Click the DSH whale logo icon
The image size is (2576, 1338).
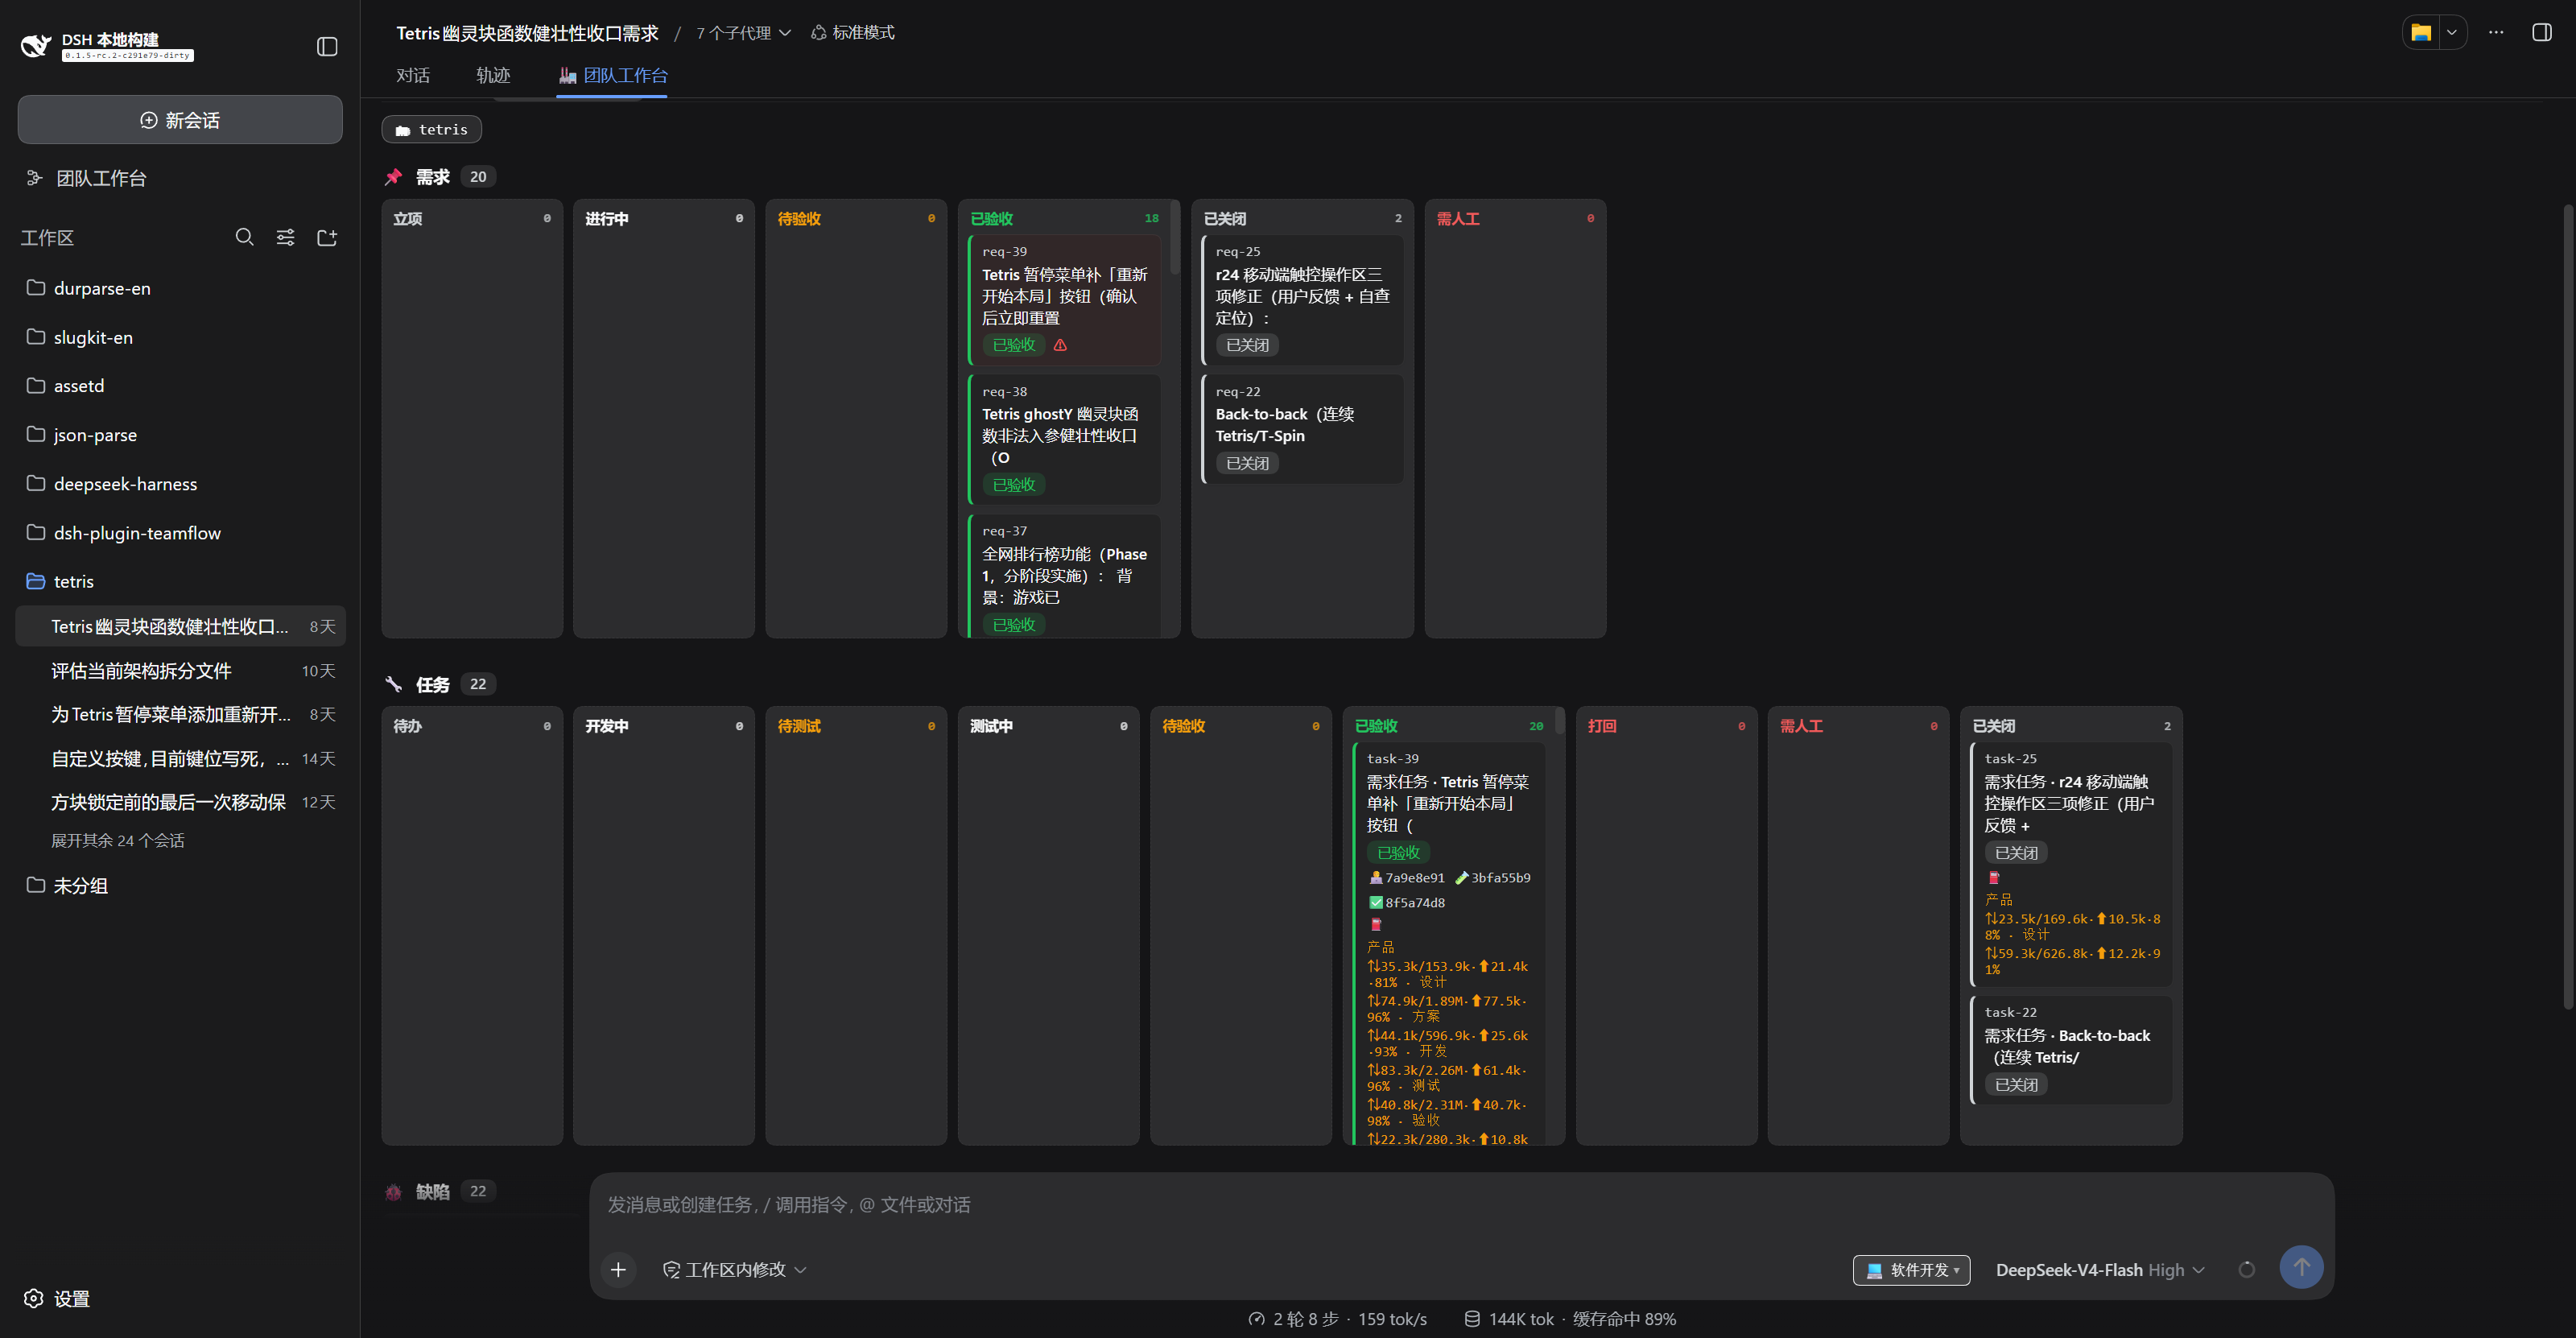[x=36, y=46]
